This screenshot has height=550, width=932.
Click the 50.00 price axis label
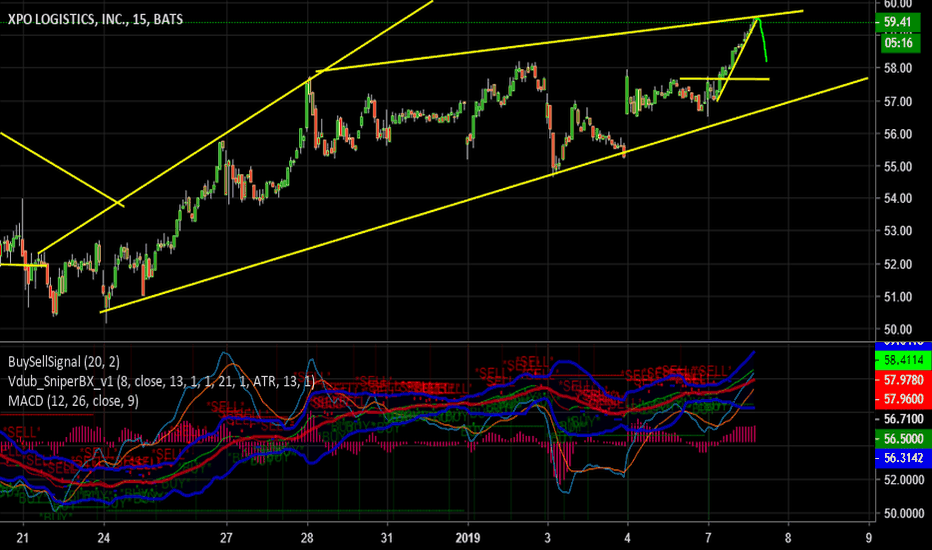point(898,329)
